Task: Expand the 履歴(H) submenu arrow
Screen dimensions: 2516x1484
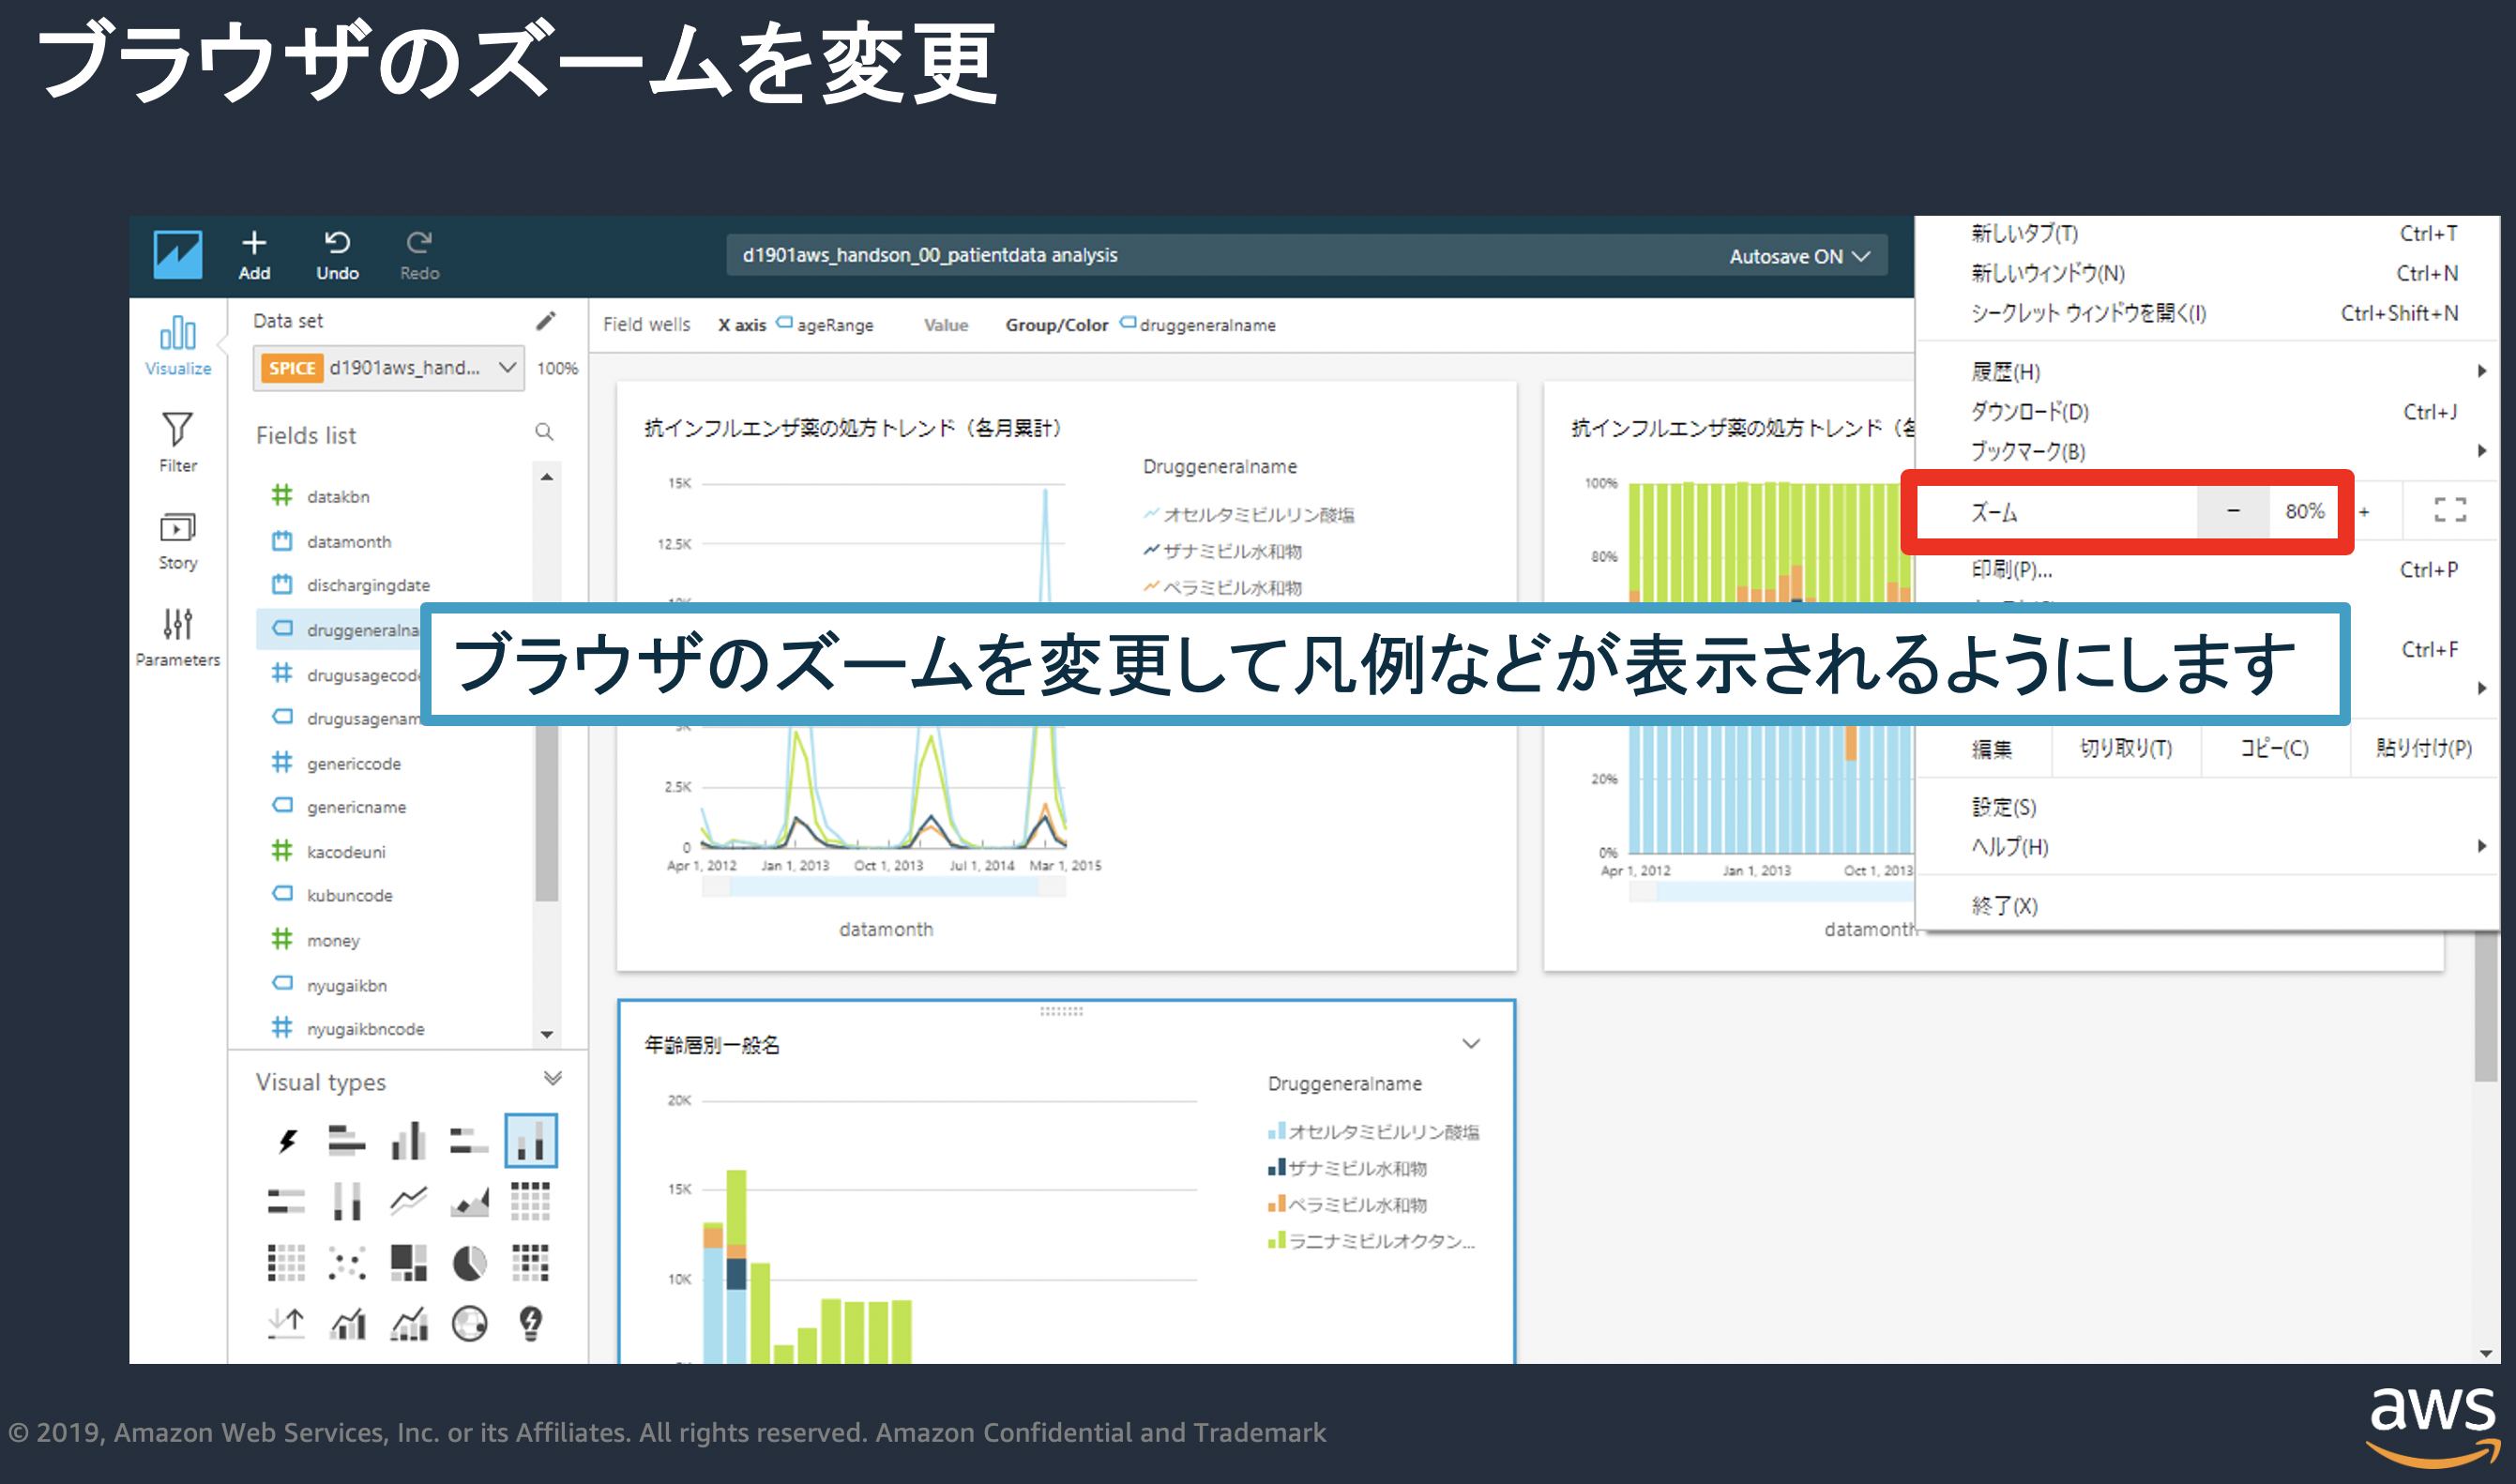Action: pyautogui.click(x=2482, y=371)
